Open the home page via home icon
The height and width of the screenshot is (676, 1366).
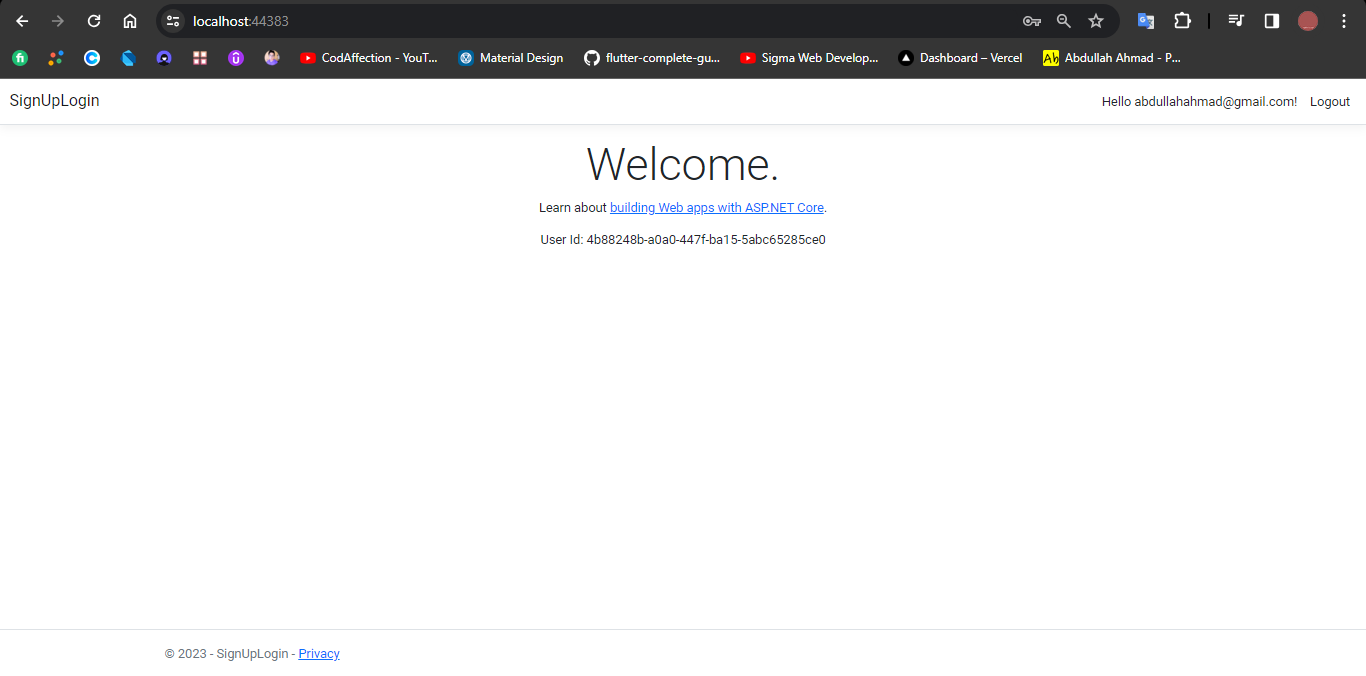pos(130,21)
